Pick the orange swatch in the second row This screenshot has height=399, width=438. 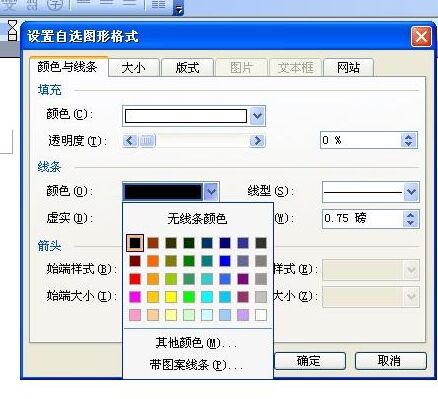[153, 261]
